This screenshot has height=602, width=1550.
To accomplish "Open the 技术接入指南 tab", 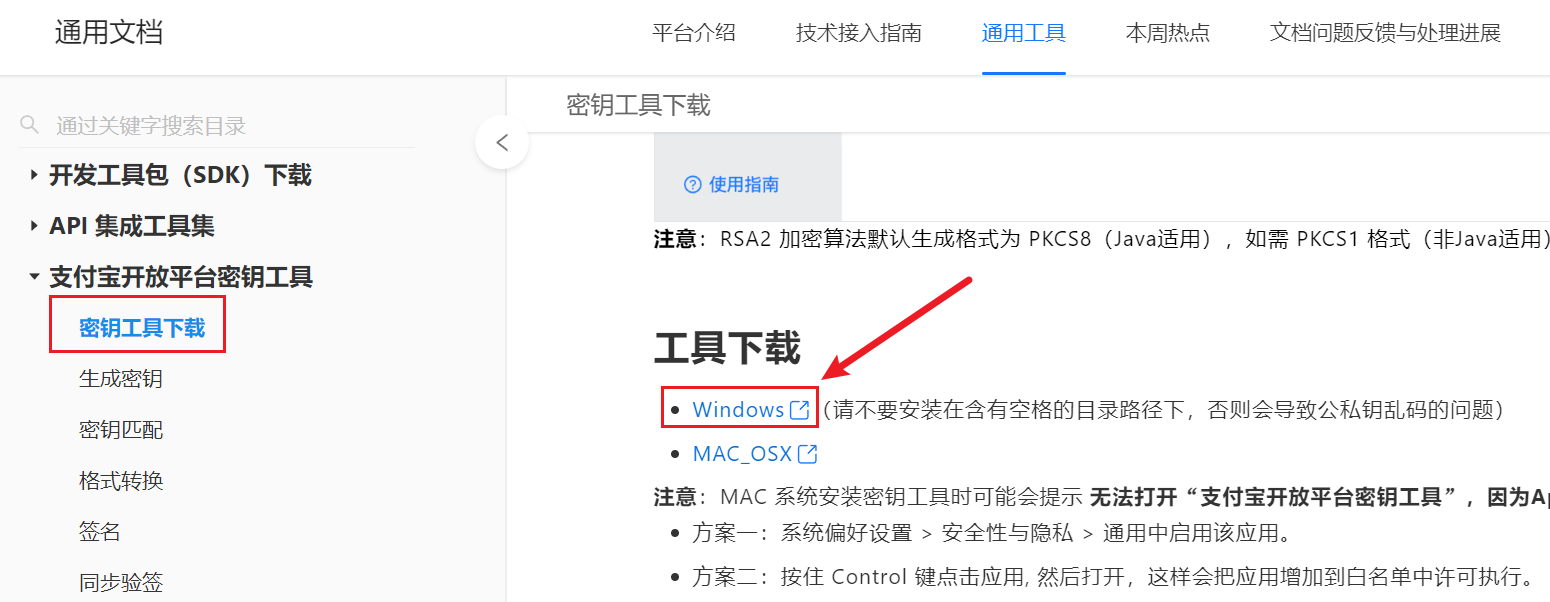I will tap(859, 33).
